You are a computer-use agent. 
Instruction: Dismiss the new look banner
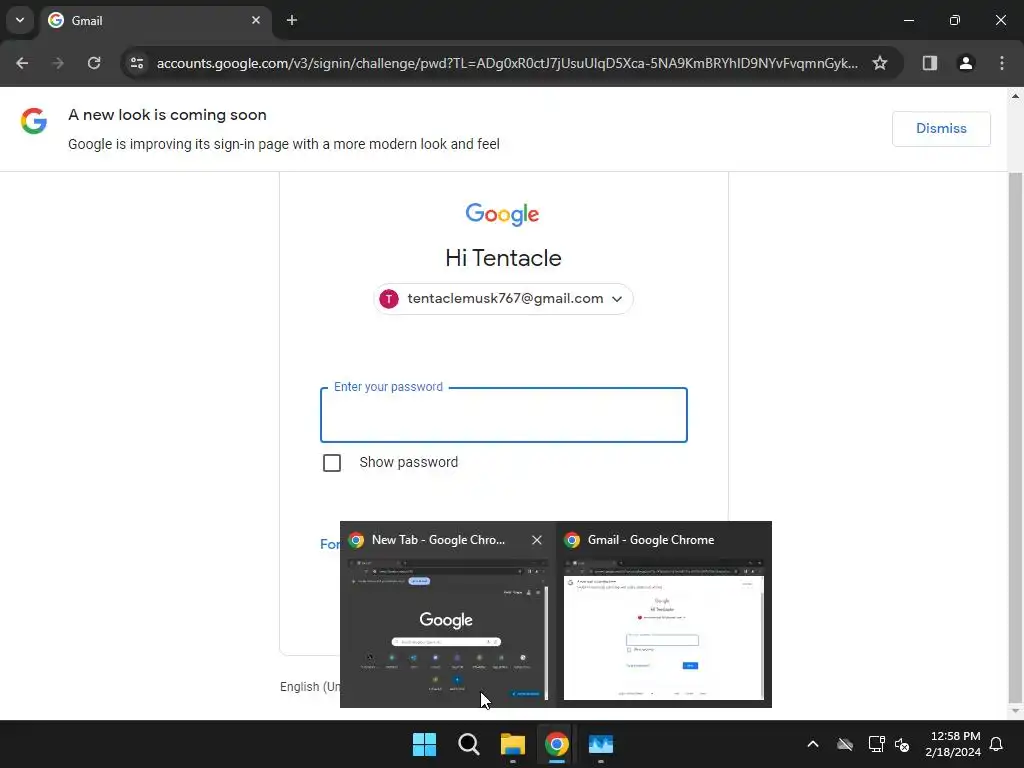[x=941, y=129]
